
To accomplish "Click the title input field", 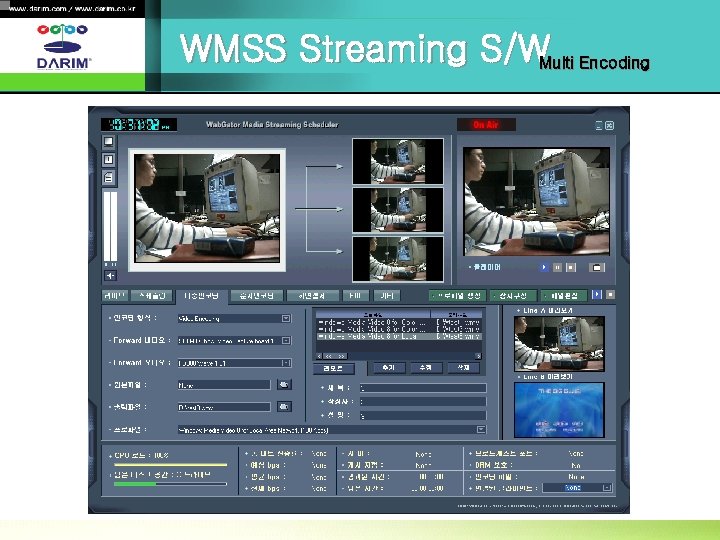I will pos(423,388).
